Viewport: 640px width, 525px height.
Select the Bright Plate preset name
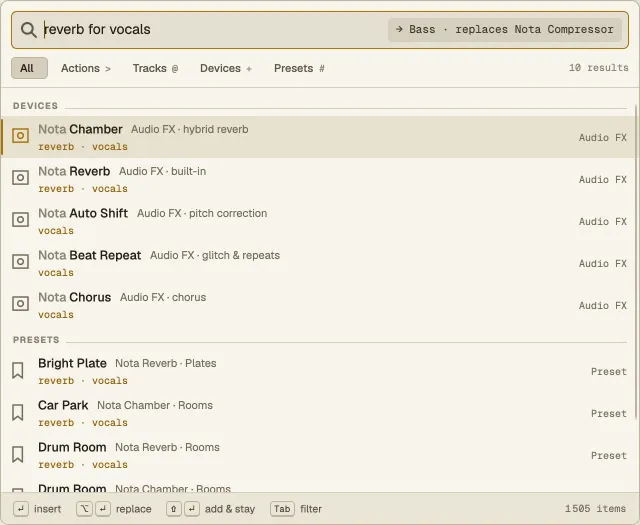click(73, 363)
